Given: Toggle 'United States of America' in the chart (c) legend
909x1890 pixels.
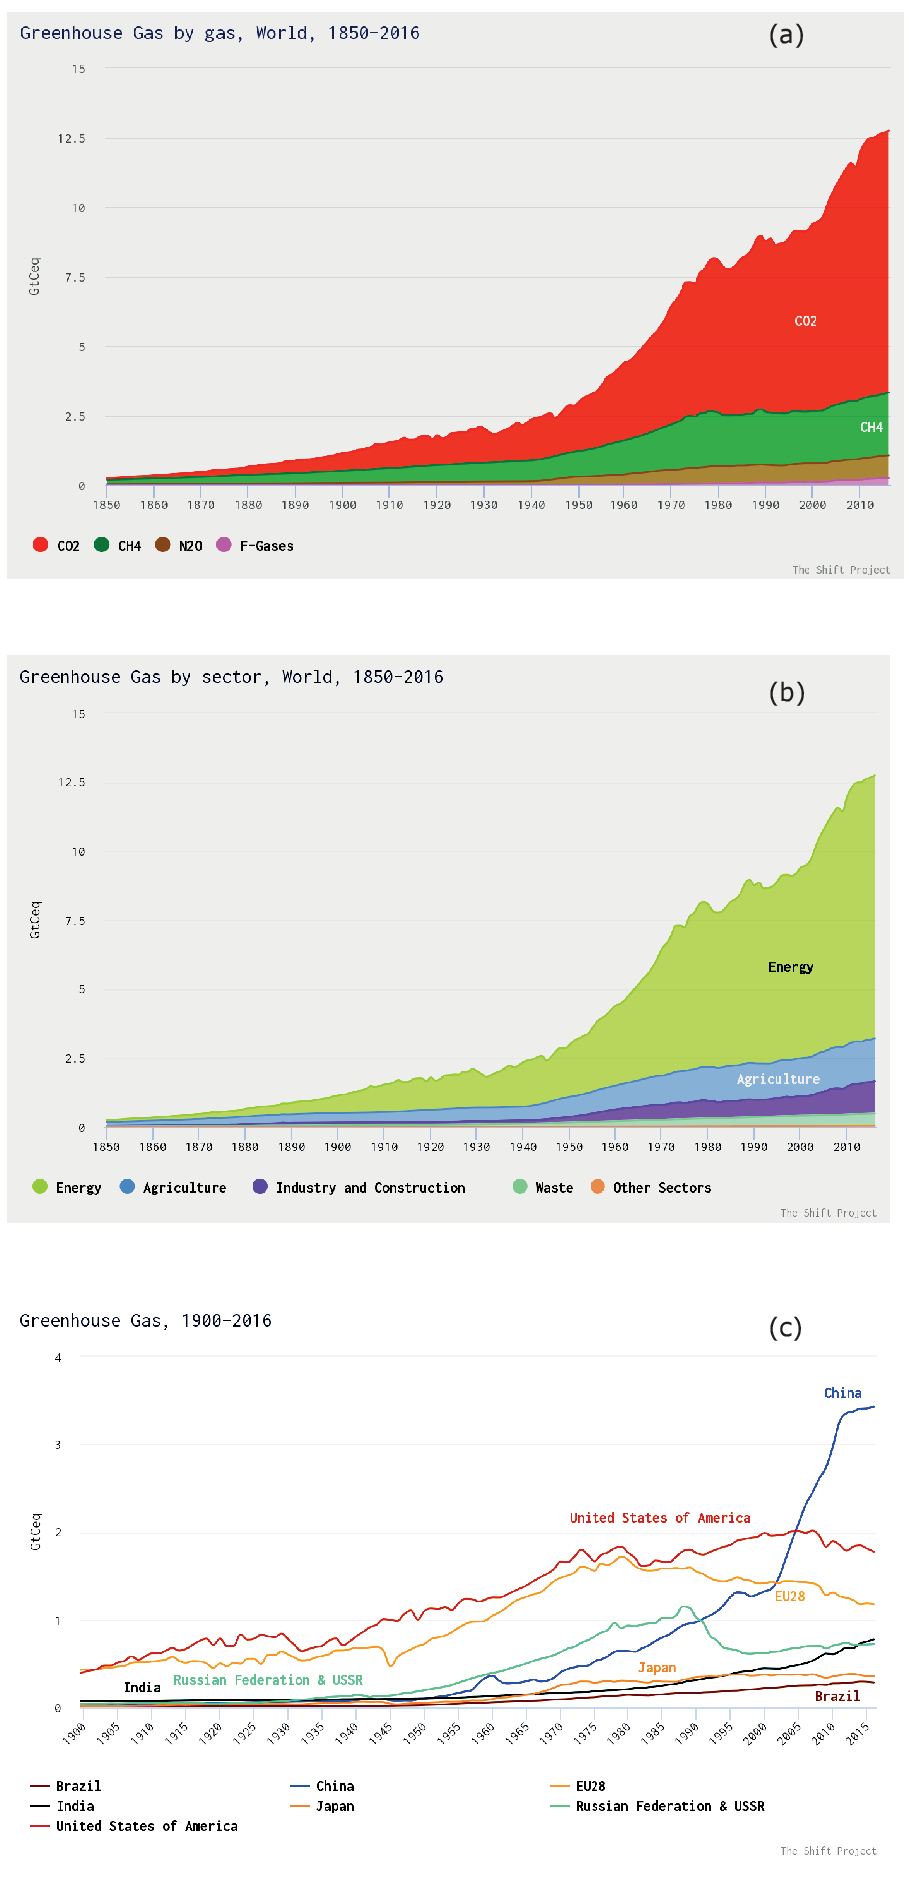Looking at the screenshot, I should [x=134, y=1826].
